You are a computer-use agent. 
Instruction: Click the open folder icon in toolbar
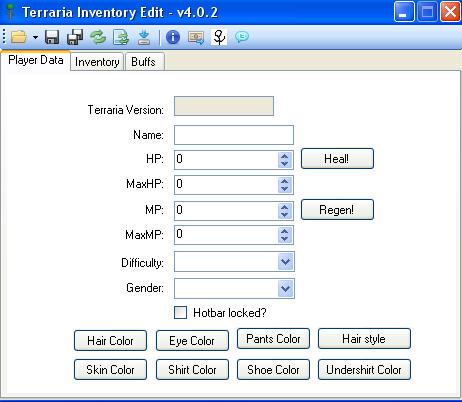[19, 37]
